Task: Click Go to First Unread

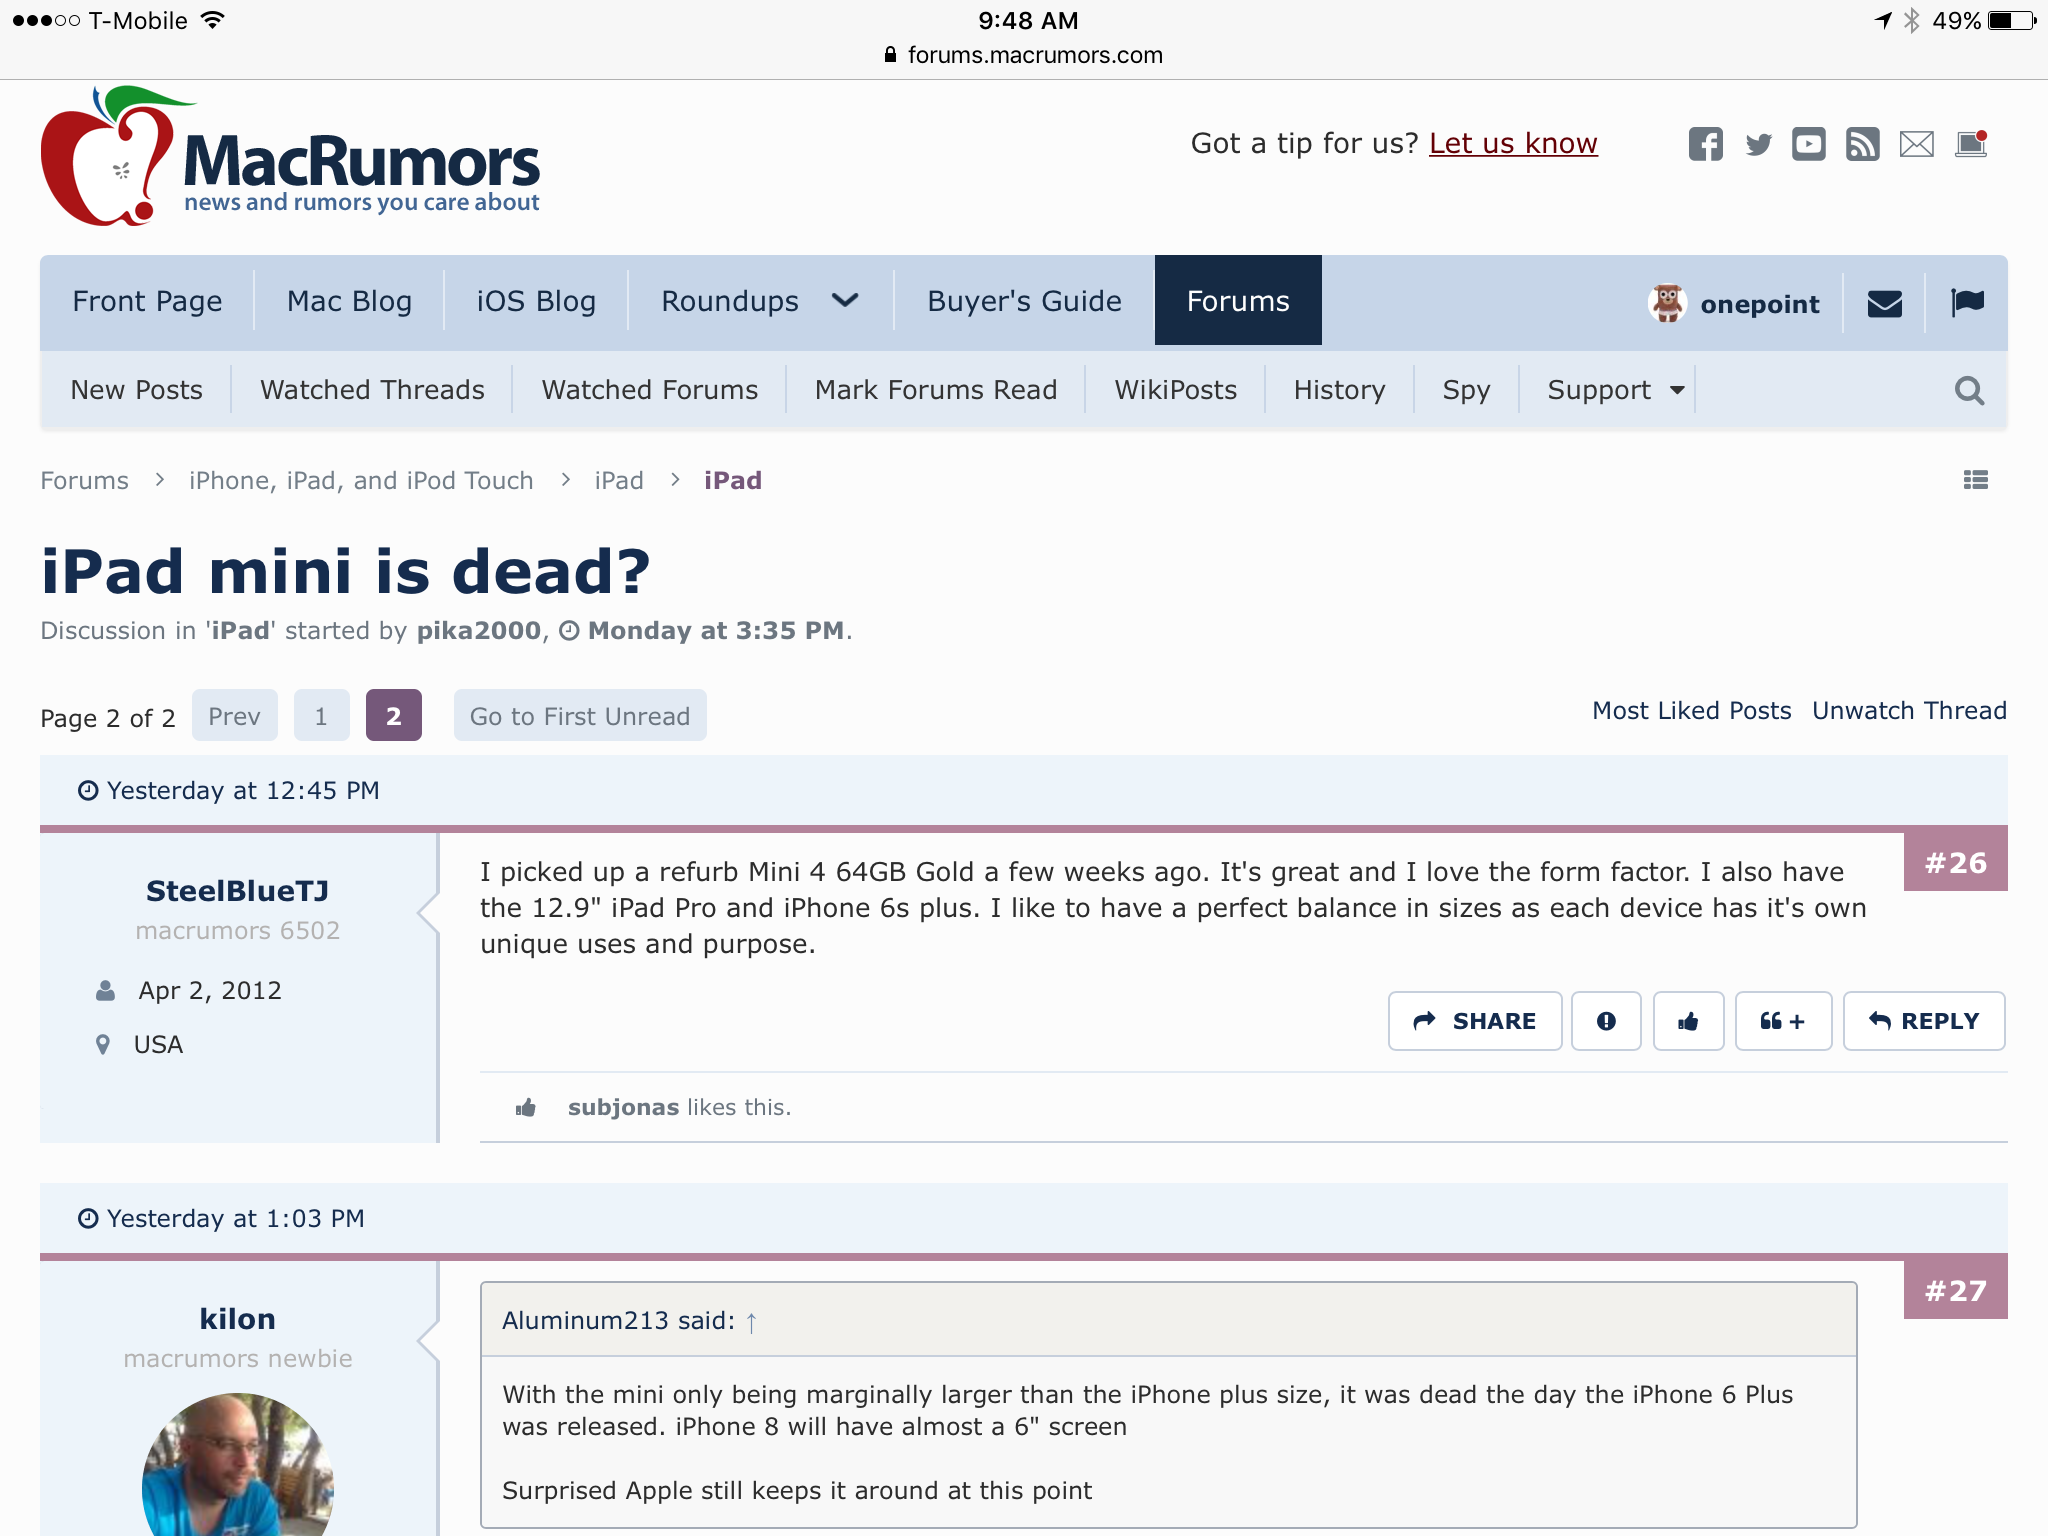Action: point(580,716)
